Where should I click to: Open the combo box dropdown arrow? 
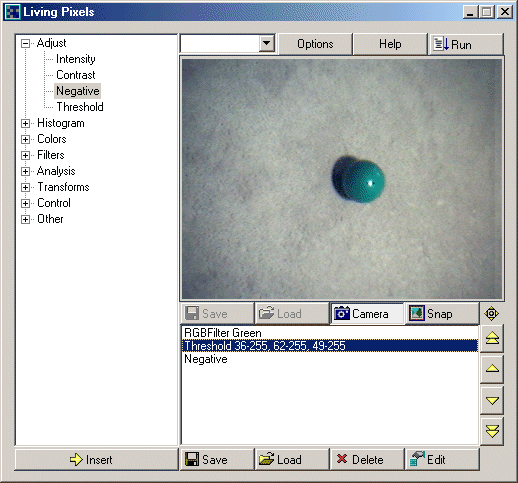pos(267,43)
